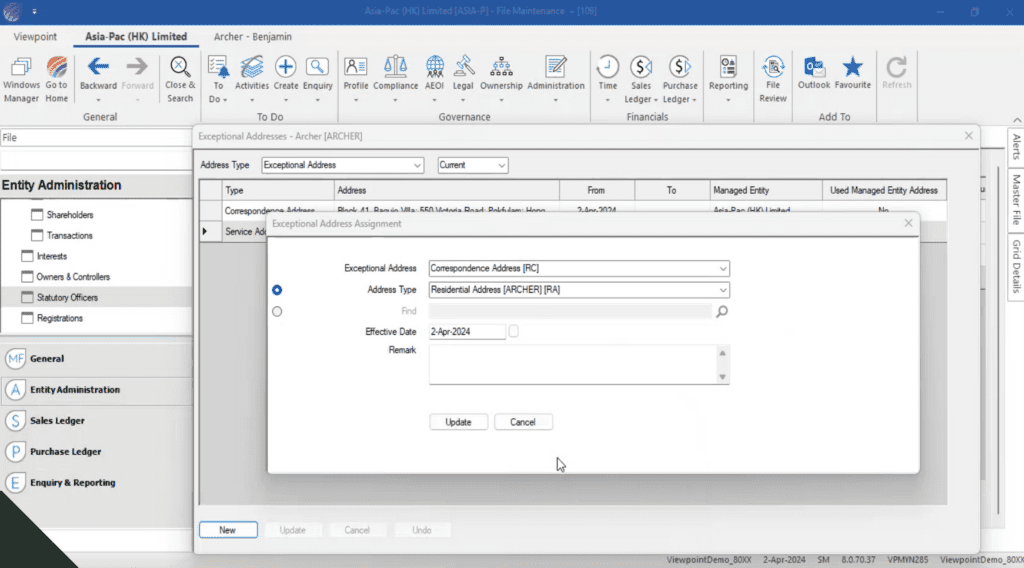Click the Sales Ledger icon
Screen dimensions: 1024x568
(x=640, y=68)
